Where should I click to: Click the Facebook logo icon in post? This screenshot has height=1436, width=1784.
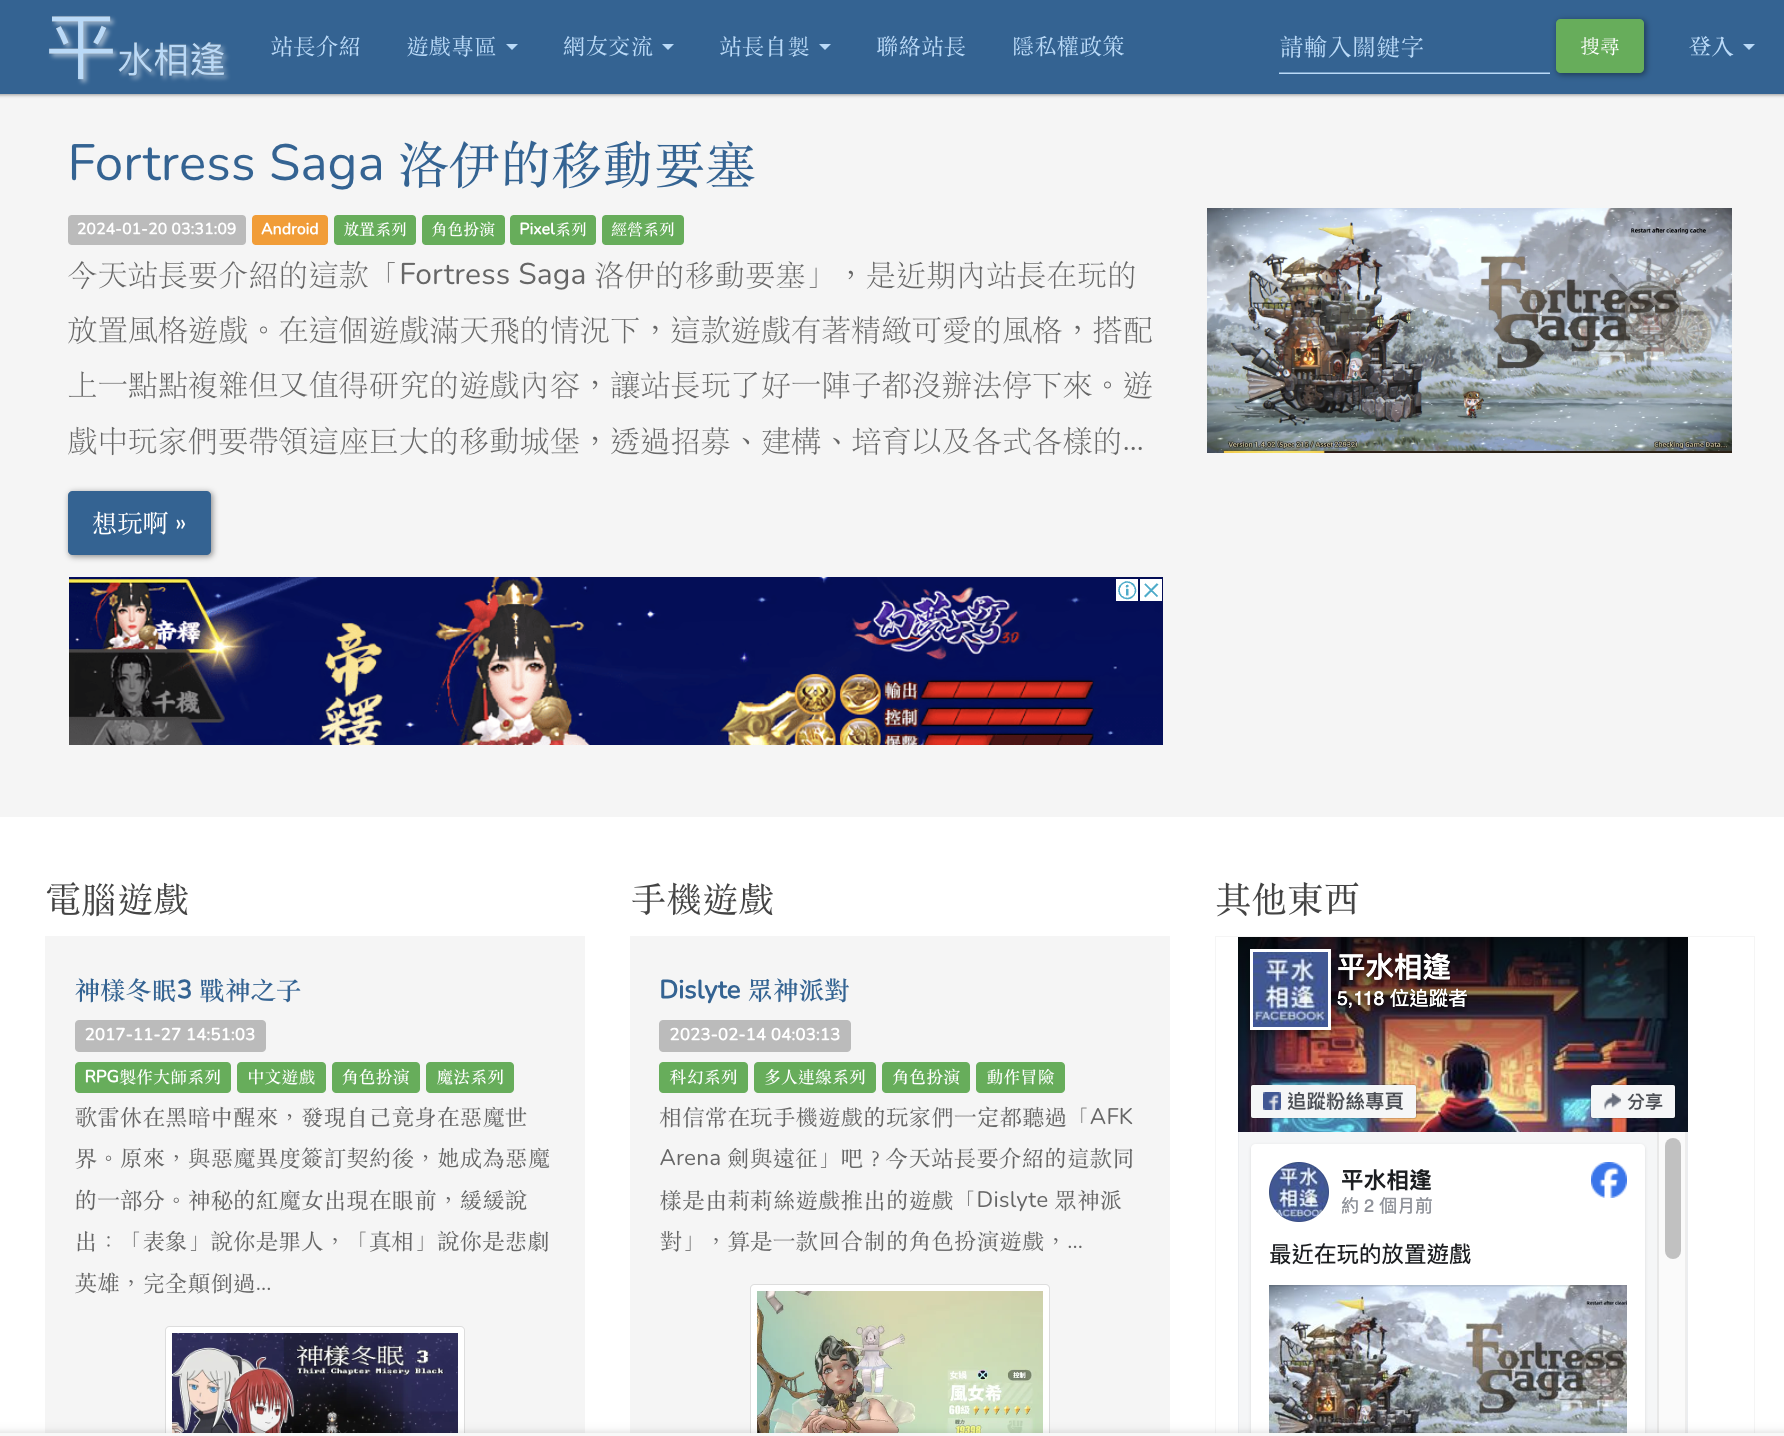[1608, 1180]
